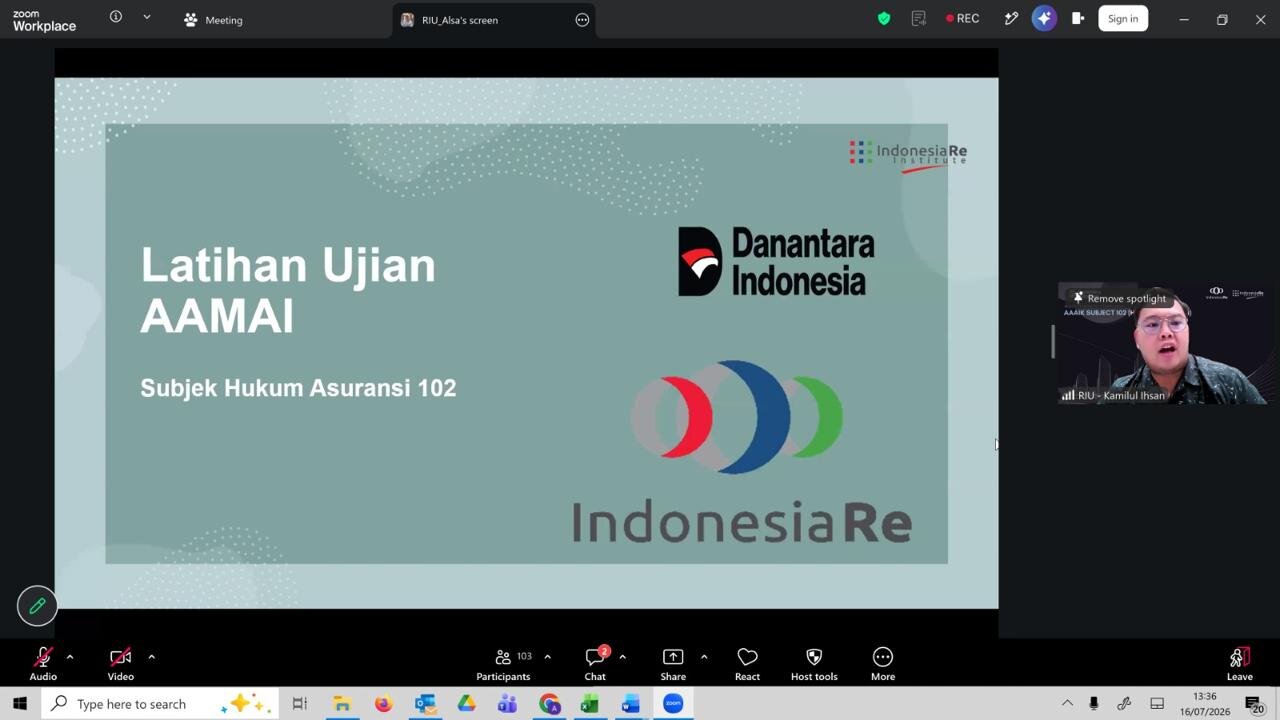Open meeting information icon
The width and height of the screenshot is (1280, 720).
point(116,17)
